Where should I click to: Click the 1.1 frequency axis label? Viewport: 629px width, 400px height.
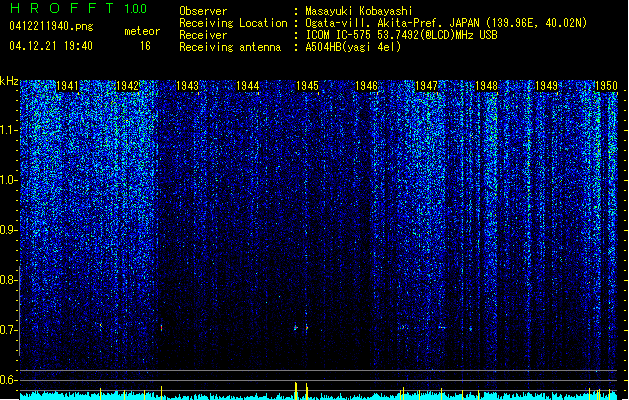9,130
